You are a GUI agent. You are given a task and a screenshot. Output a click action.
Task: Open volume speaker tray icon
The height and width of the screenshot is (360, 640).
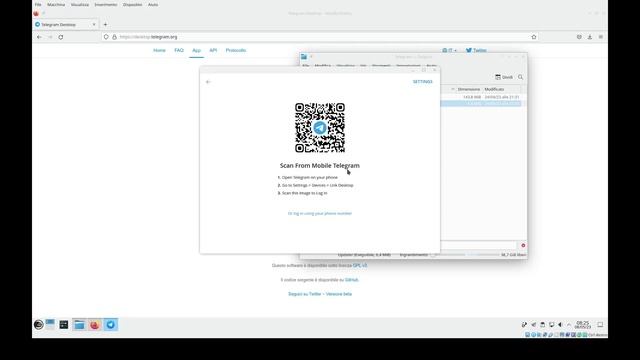click(560, 324)
